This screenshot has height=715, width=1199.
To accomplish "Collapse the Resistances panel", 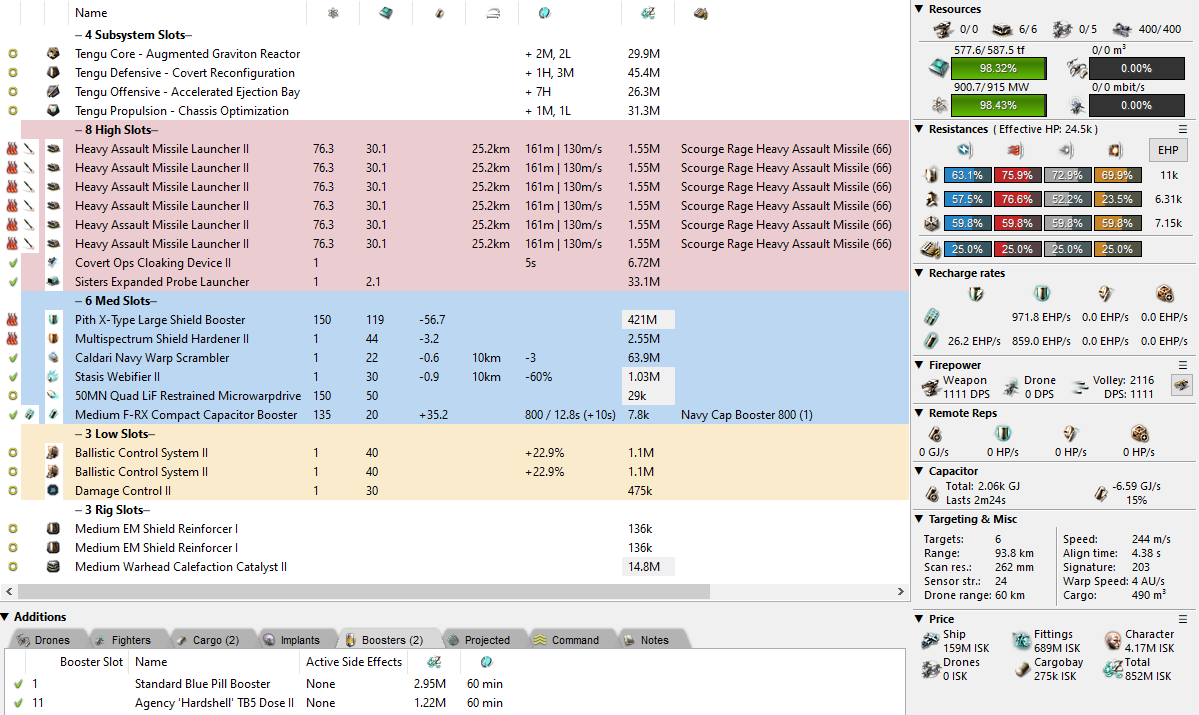I will tap(920, 129).
